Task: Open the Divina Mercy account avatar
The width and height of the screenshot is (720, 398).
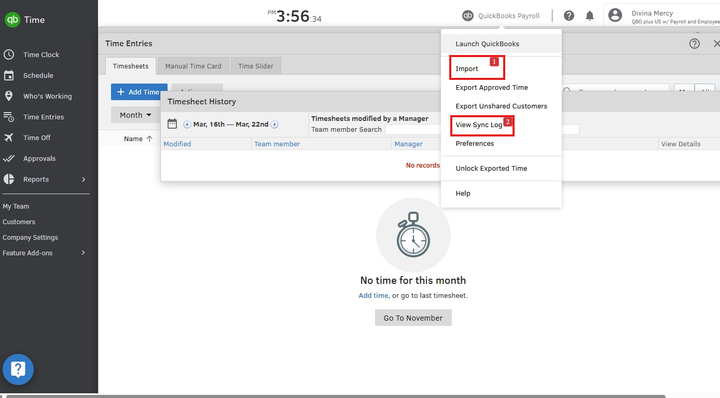Action: point(615,16)
